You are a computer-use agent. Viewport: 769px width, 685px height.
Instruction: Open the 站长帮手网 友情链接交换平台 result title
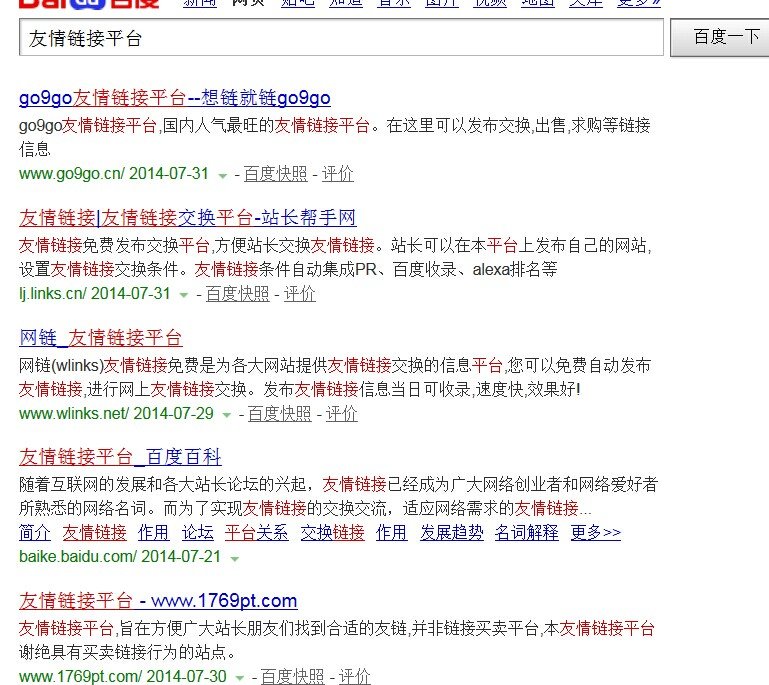[x=187, y=218]
